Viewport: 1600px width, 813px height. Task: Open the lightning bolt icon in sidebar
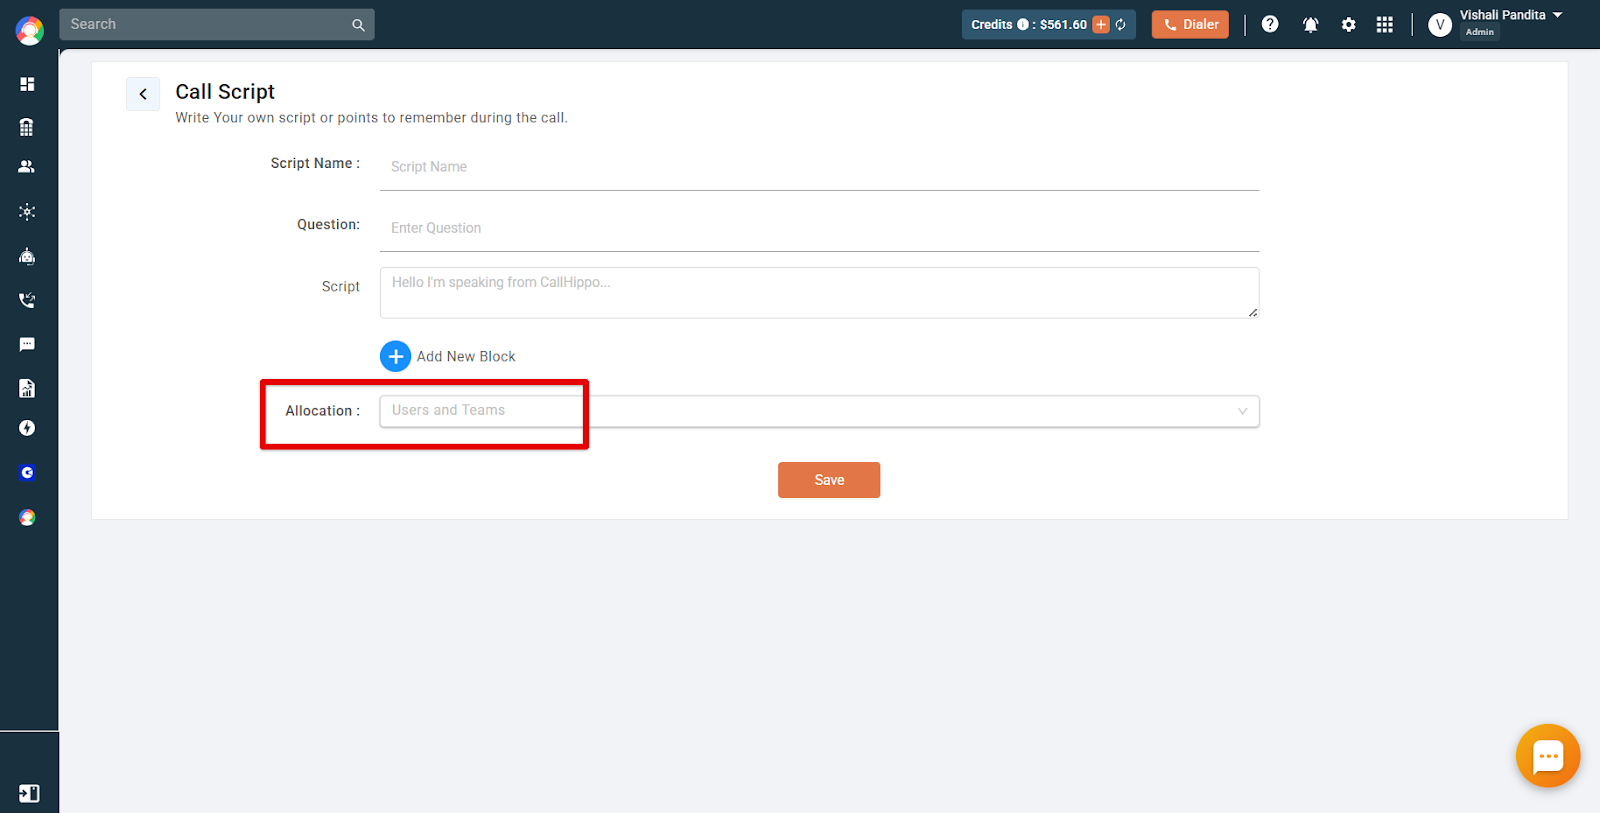(x=27, y=428)
